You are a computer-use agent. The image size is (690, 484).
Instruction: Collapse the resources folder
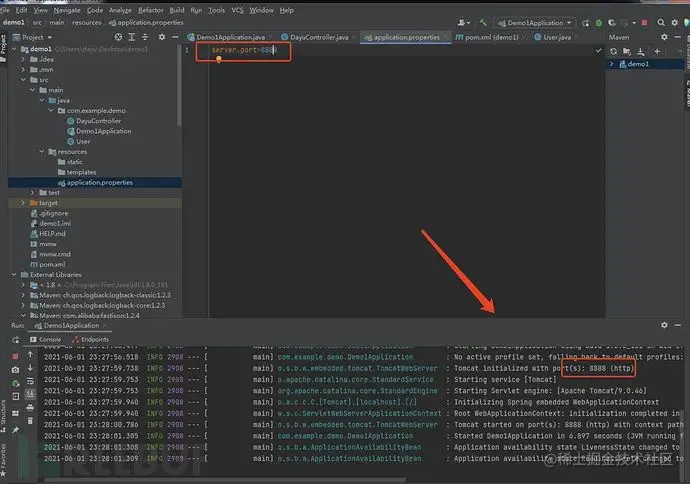[x=42, y=151]
